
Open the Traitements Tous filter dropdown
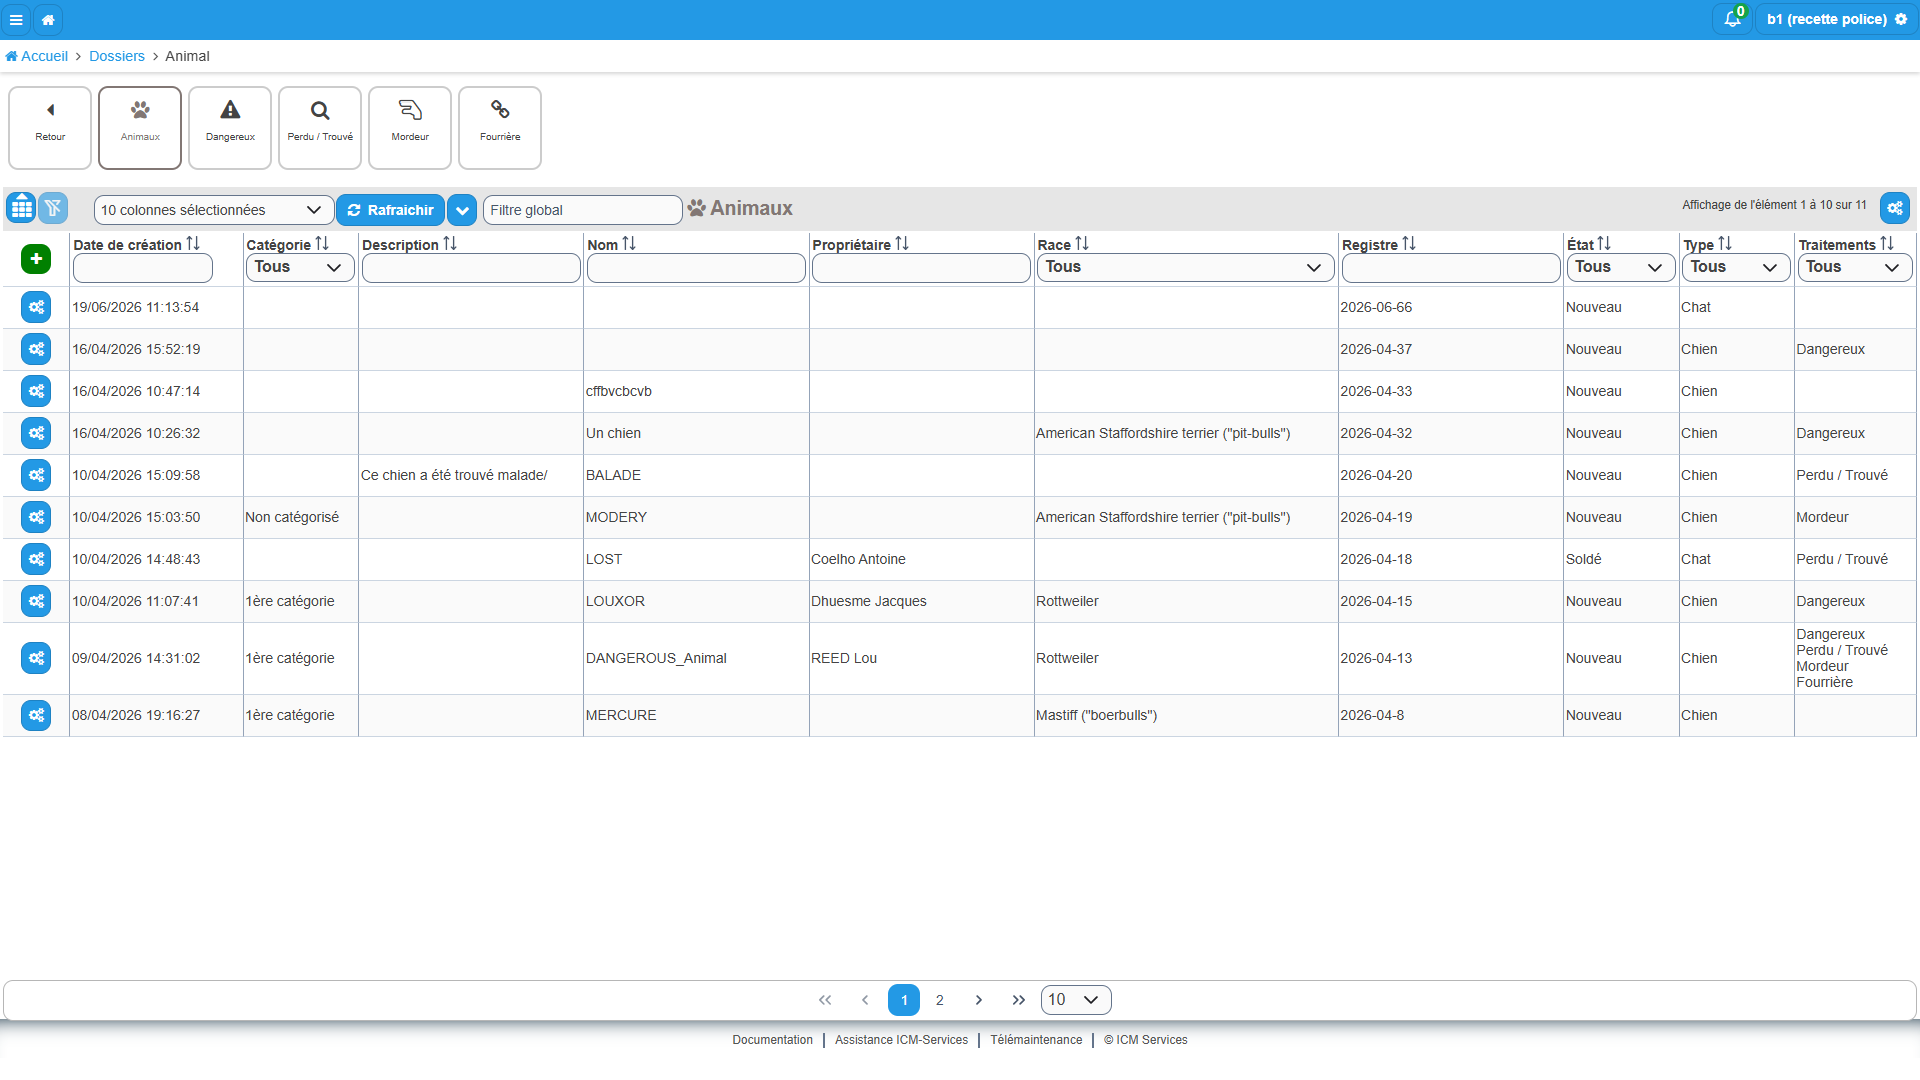1855,267
